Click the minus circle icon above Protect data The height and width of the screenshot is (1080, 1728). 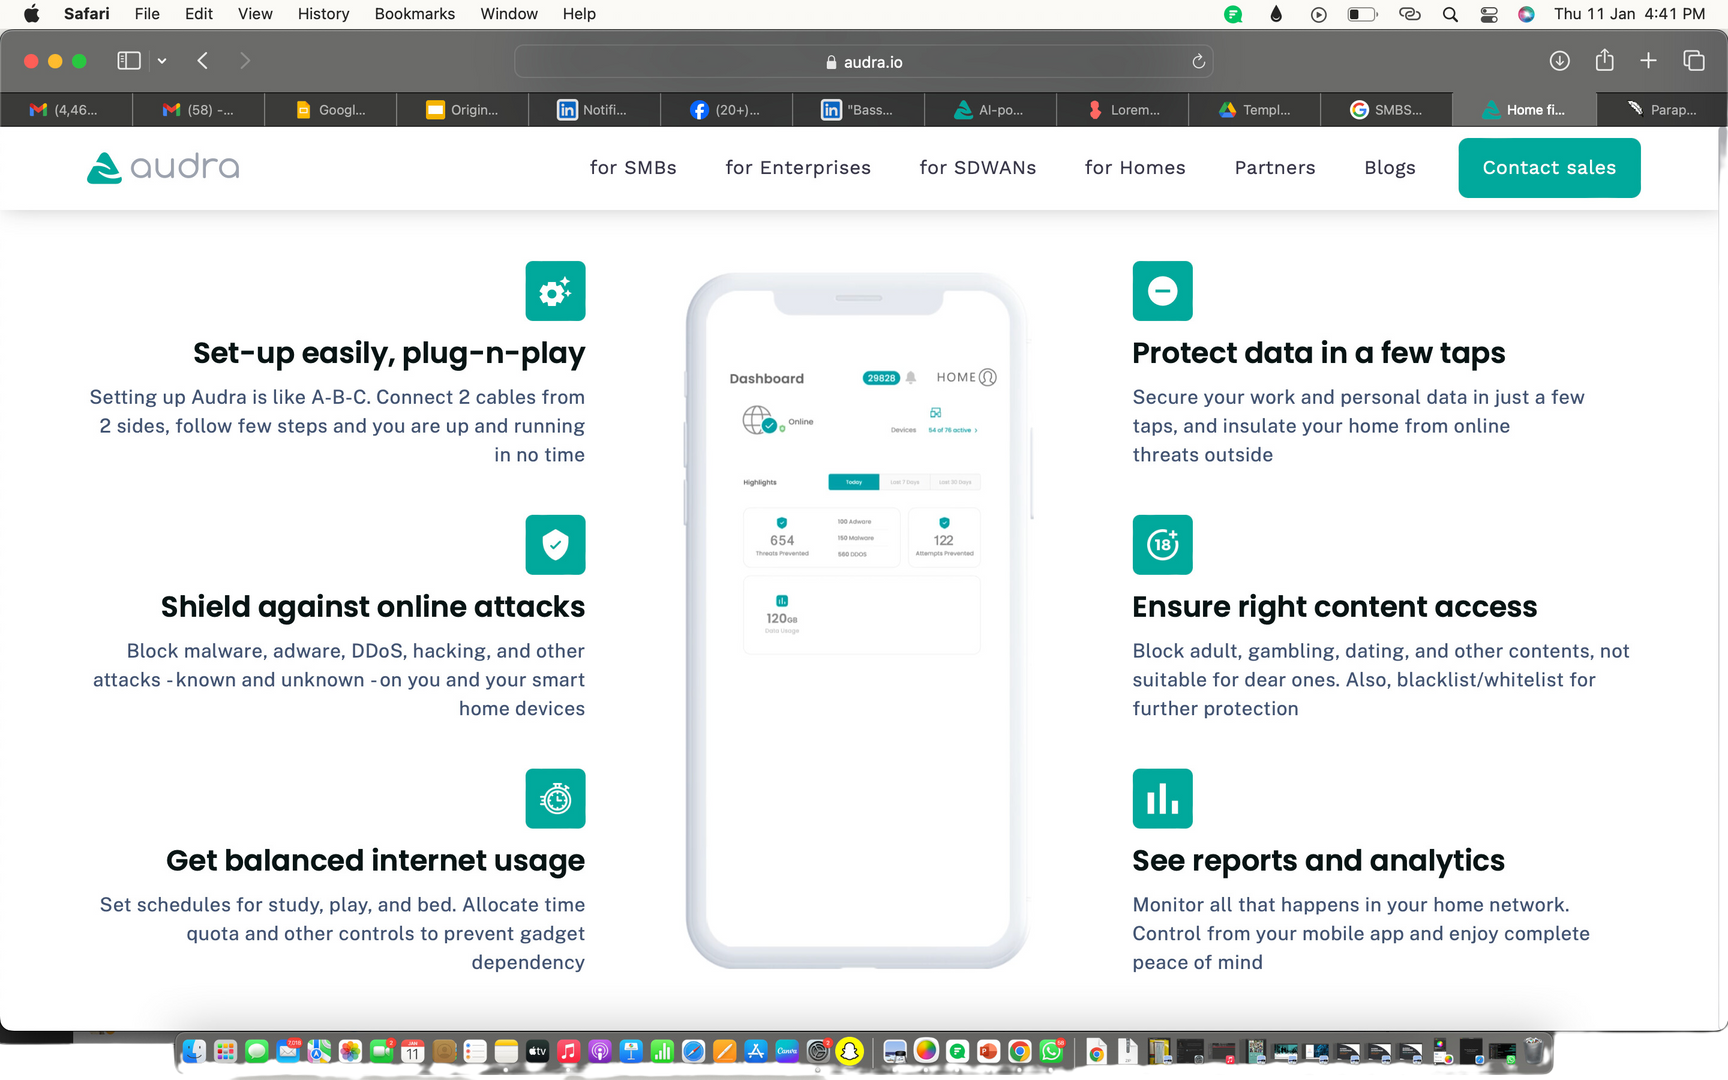pos(1162,291)
